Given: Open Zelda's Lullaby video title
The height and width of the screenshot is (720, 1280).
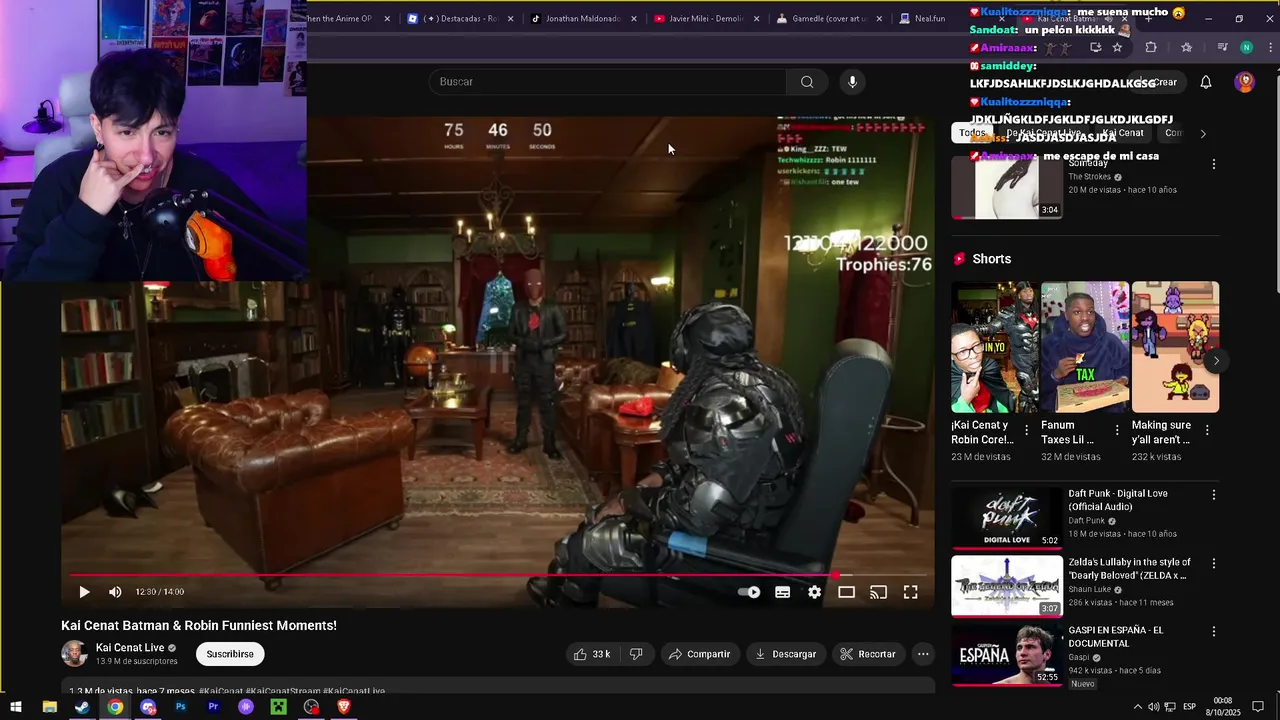Looking at the screenshot, I should pos(1130,569).
